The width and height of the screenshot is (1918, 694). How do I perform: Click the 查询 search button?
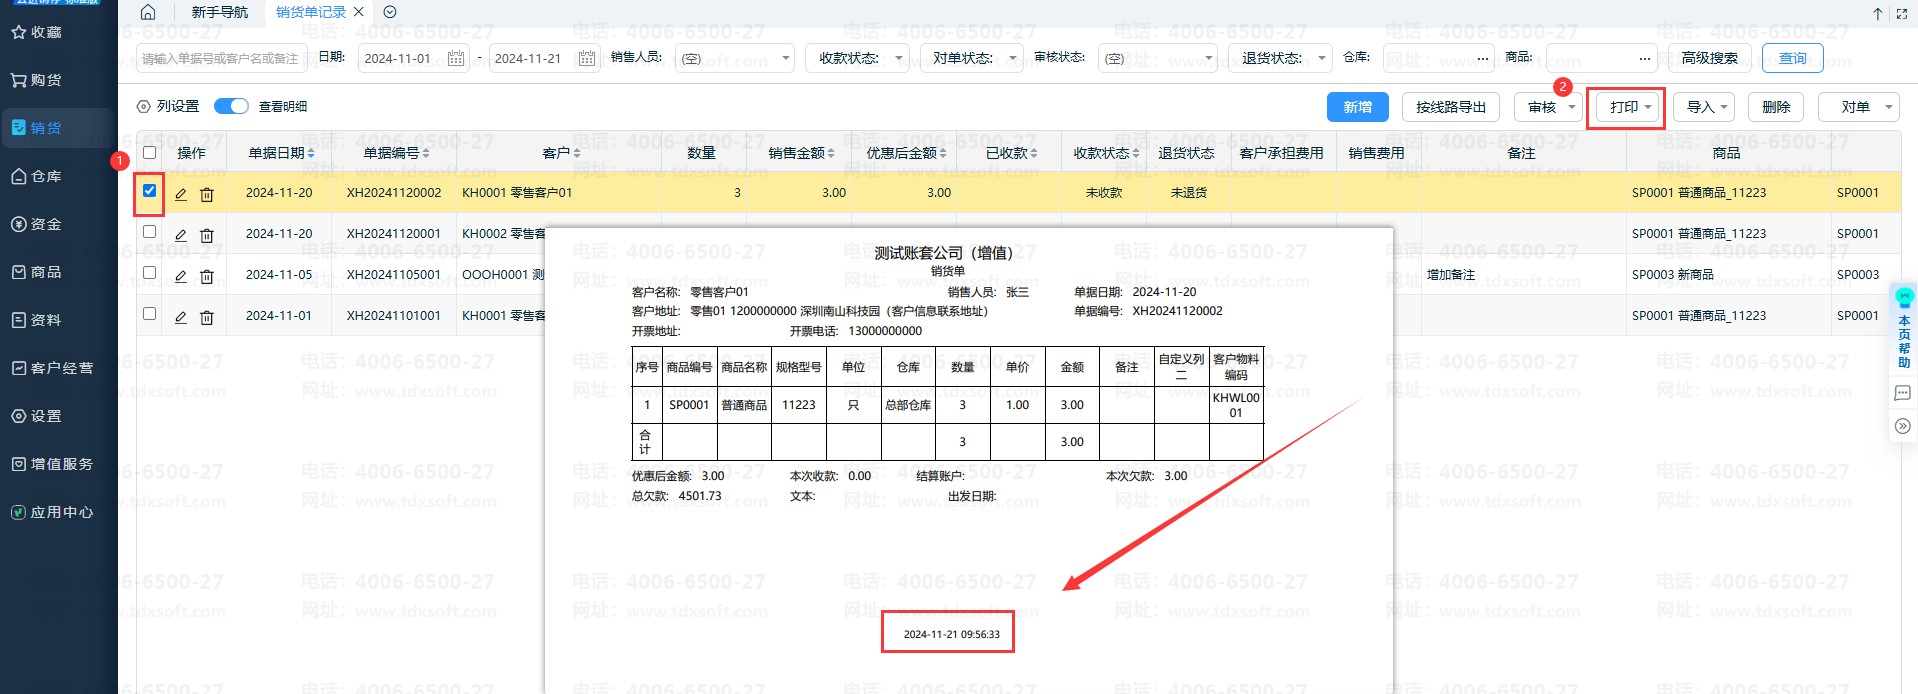[x=1792, y=58]
